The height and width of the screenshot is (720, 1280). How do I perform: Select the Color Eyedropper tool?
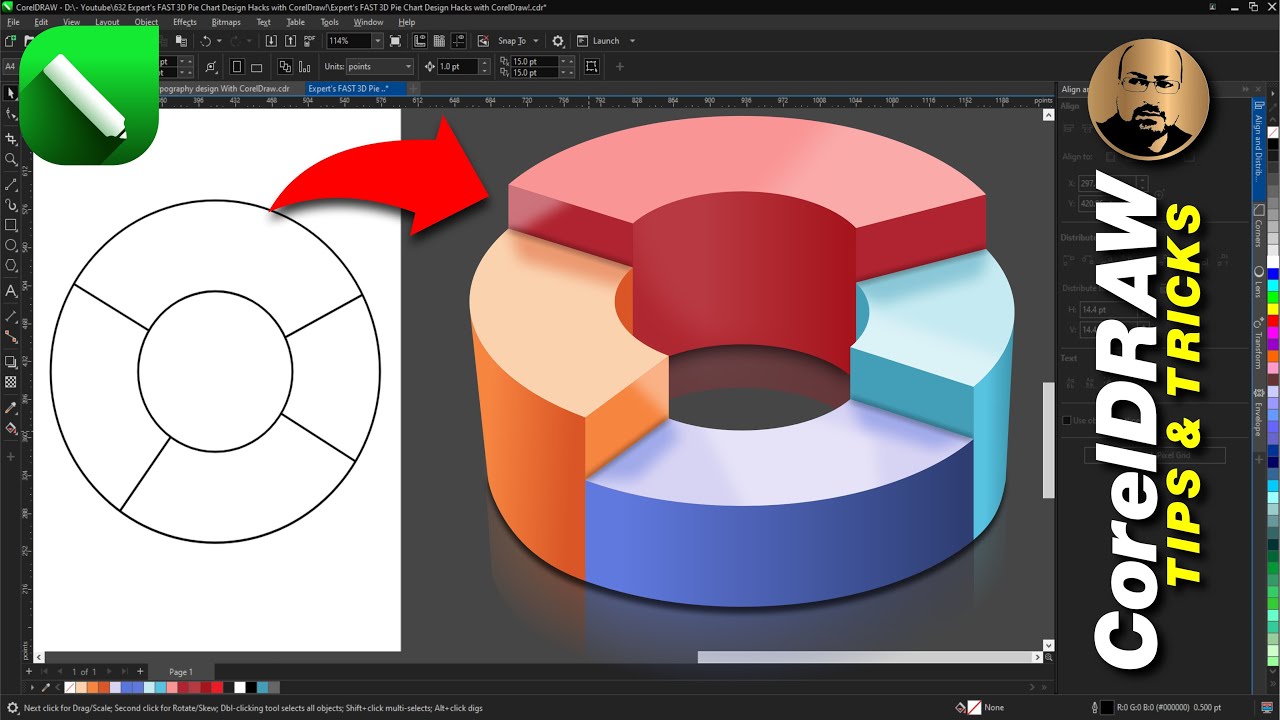(11, 407)
